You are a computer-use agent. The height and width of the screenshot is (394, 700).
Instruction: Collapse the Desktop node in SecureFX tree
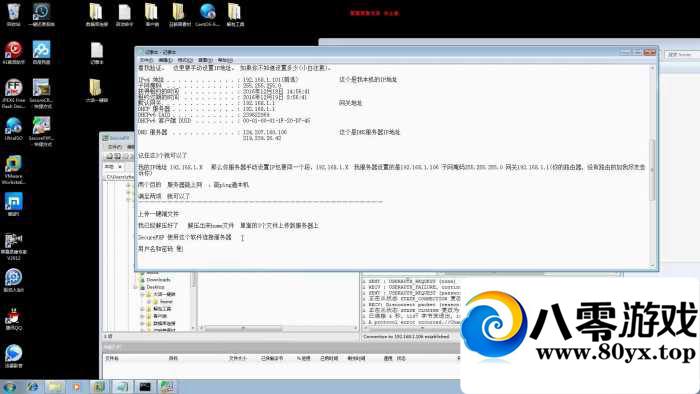[x=136, y=287]
